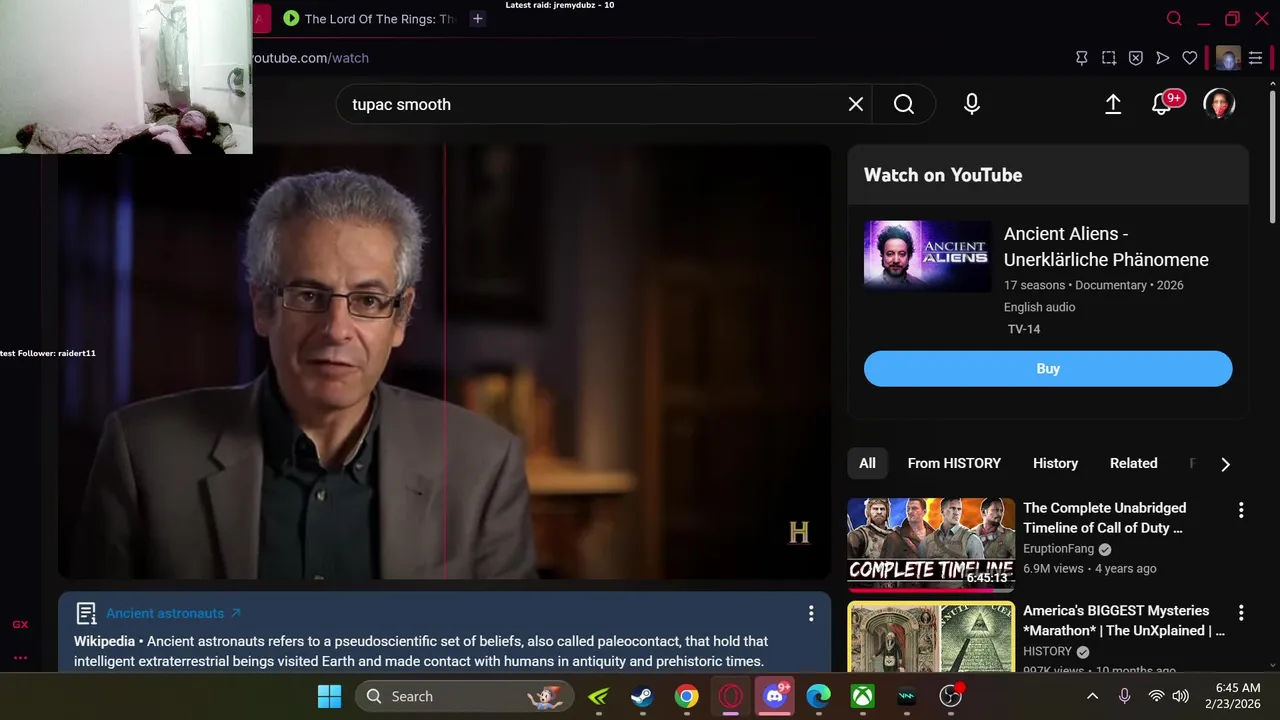Viewport: 1280px width, 720px height.
Task: Click the YouTube search magnifier button
Action: (904, 104)
